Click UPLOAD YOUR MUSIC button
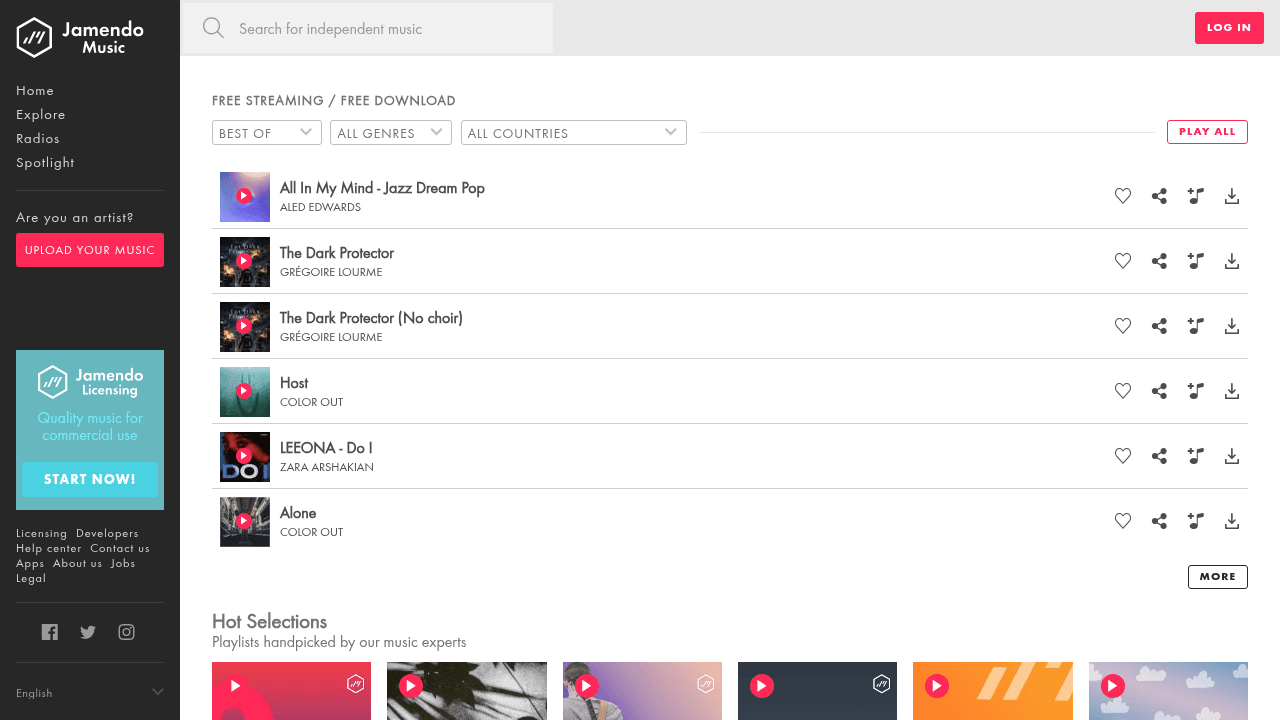The height and width of the screenshot is (720, 1280). coord(90,250)
